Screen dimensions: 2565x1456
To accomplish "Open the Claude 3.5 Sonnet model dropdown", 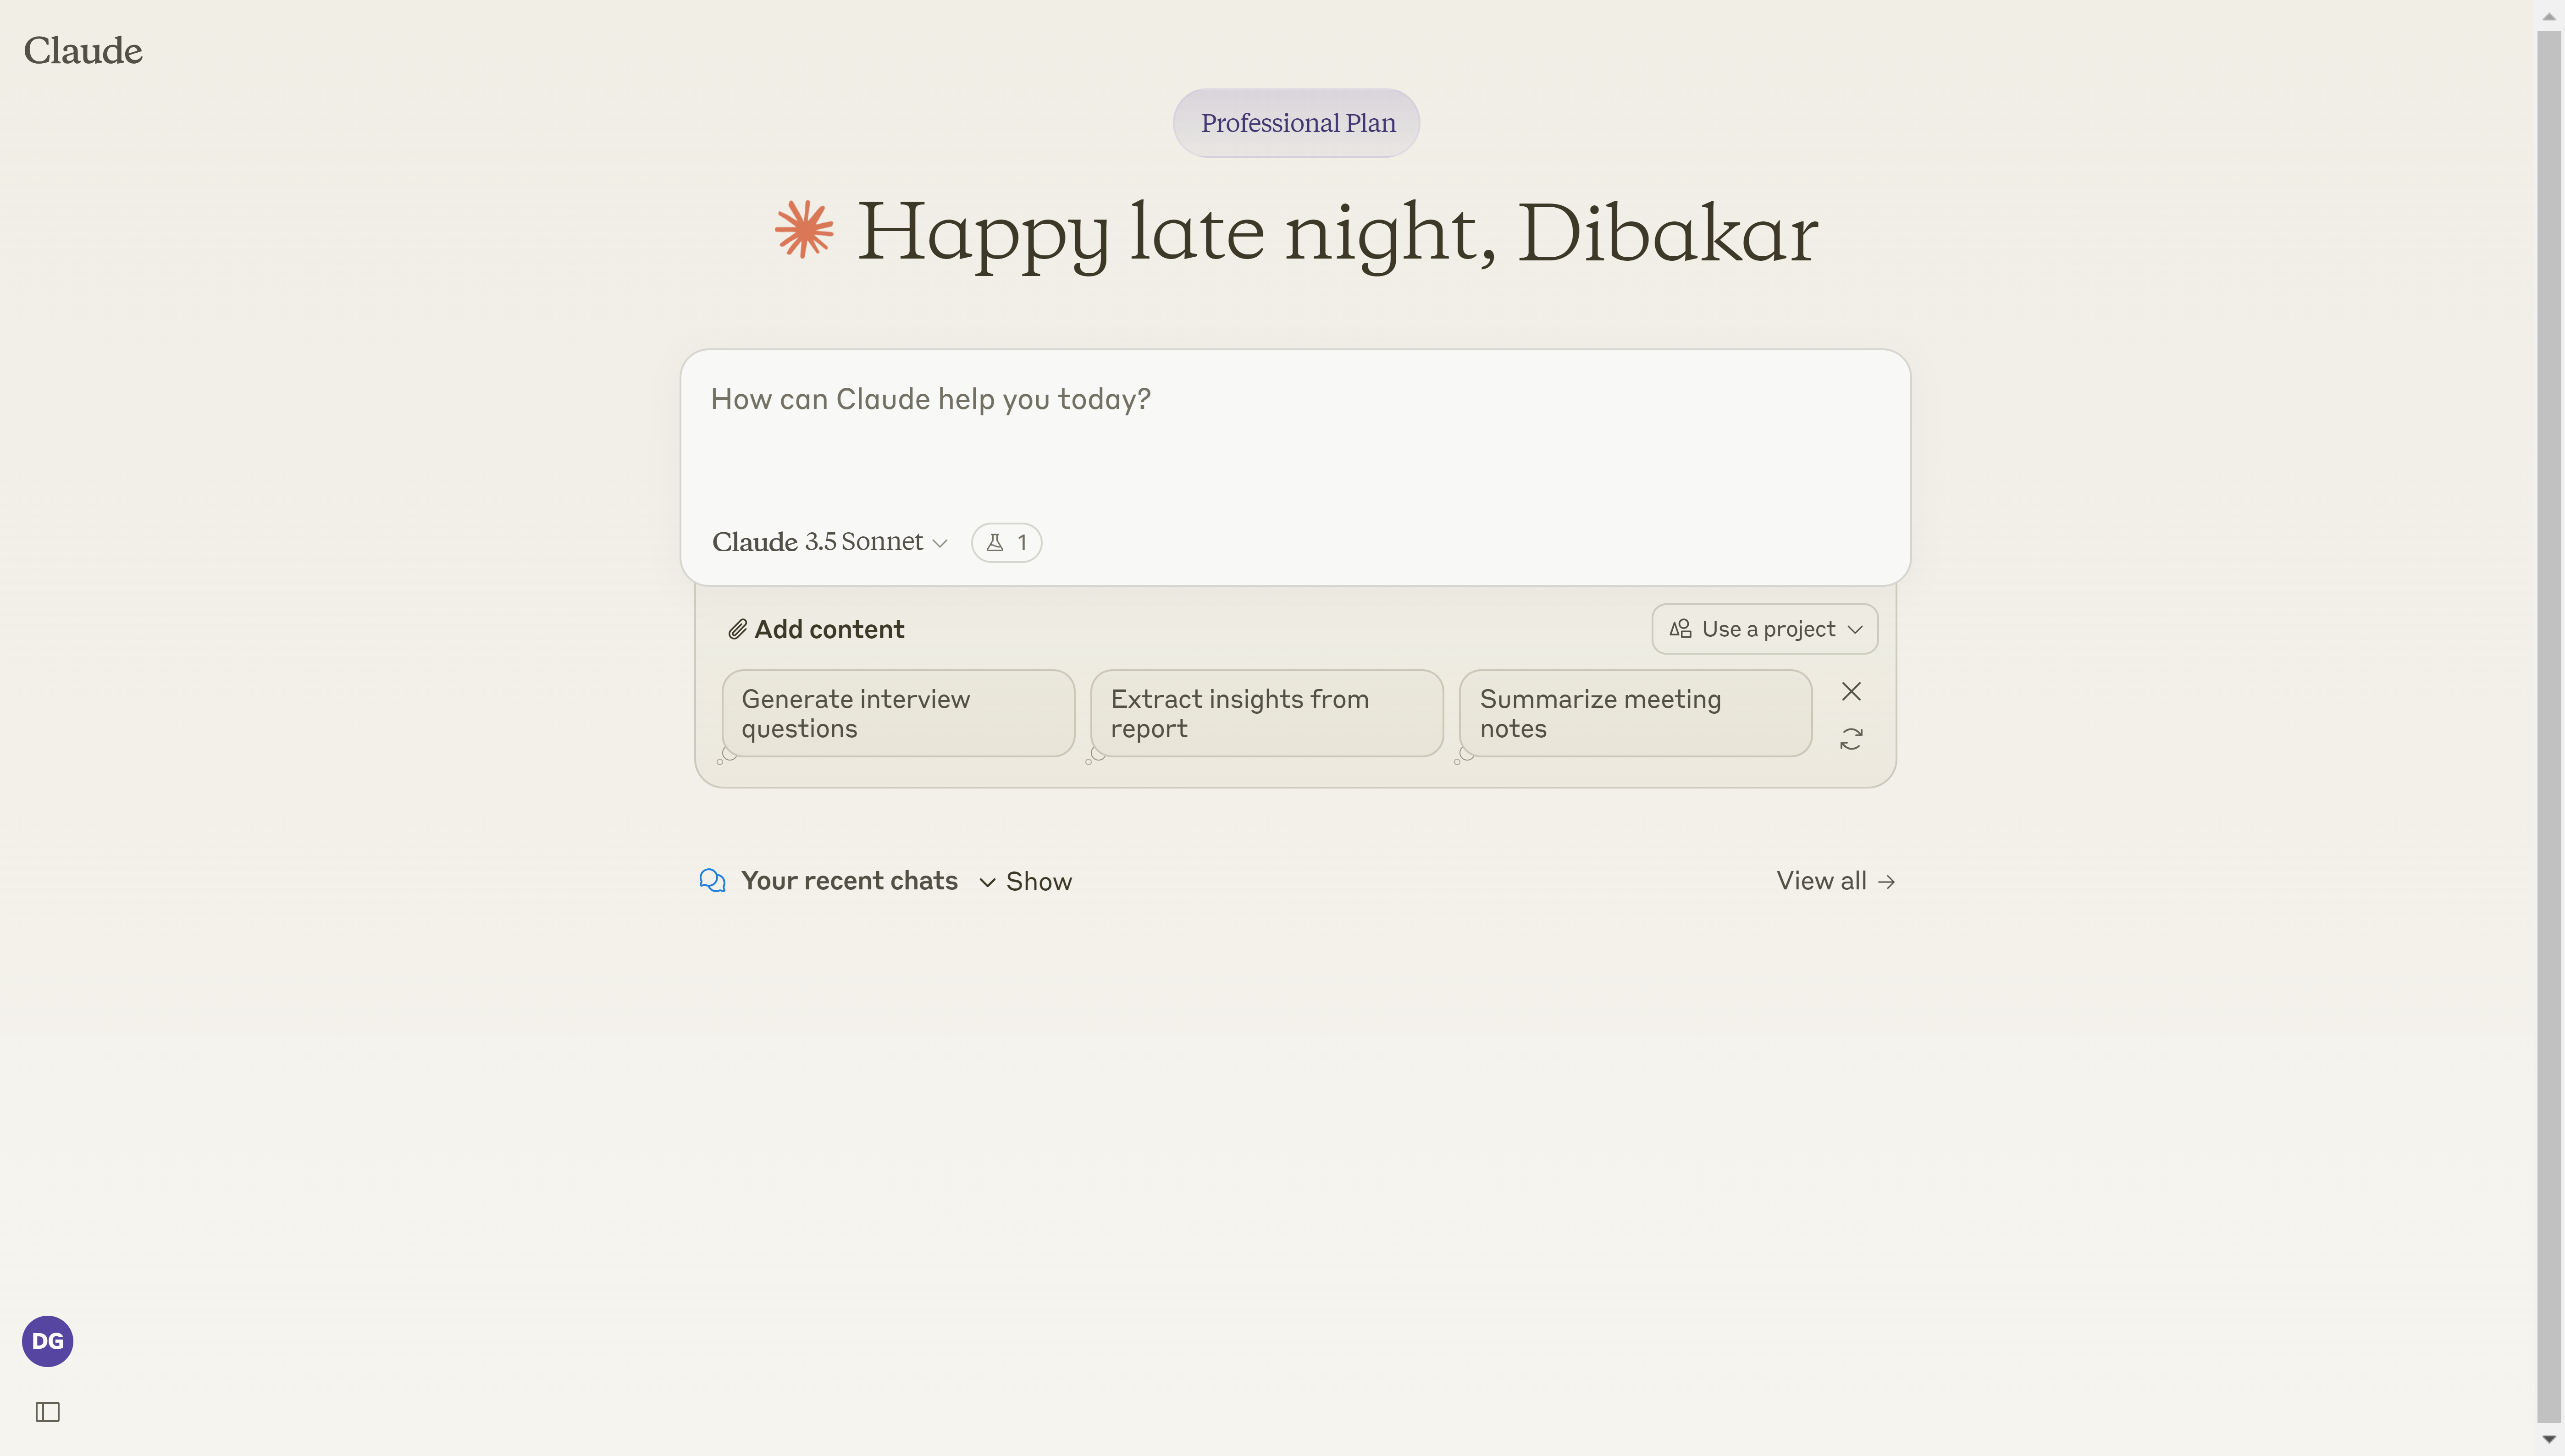I will click(829, 542).
